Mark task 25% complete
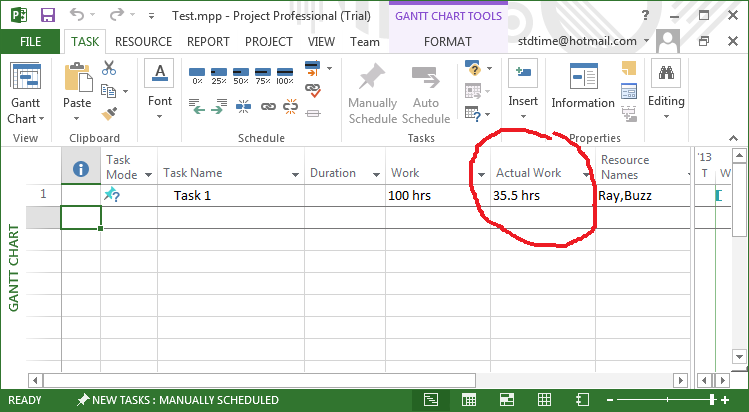Screen dimensions: 749x412 tap(219, 75)
